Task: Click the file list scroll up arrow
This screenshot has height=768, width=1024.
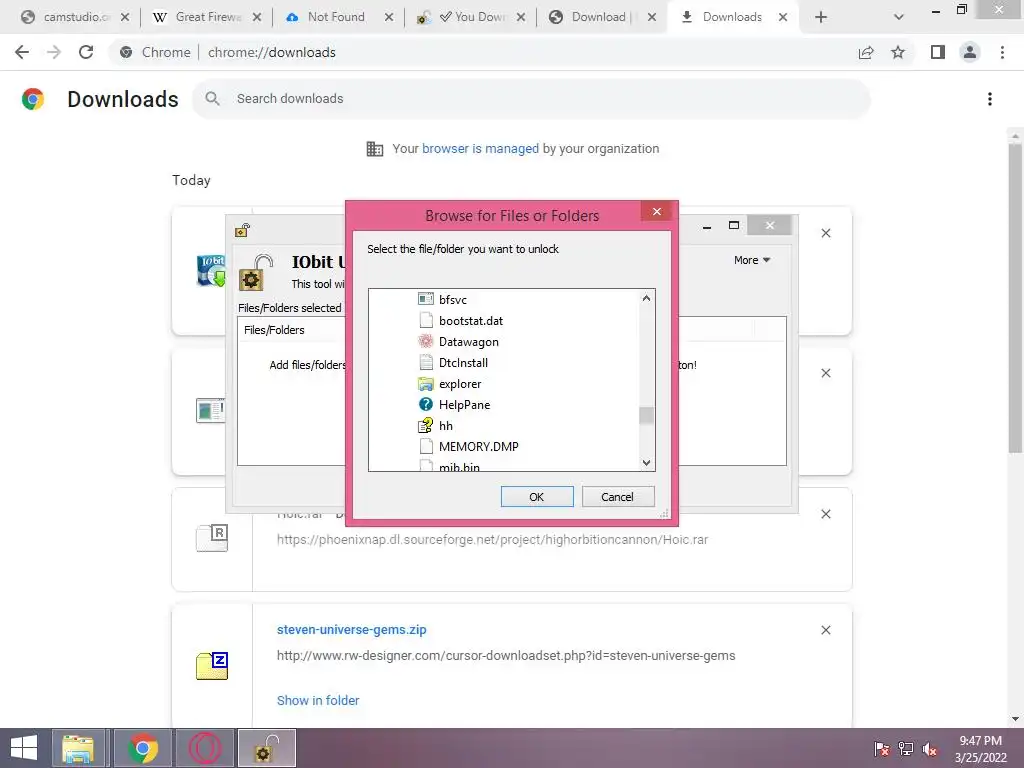Action: (647, 298)
